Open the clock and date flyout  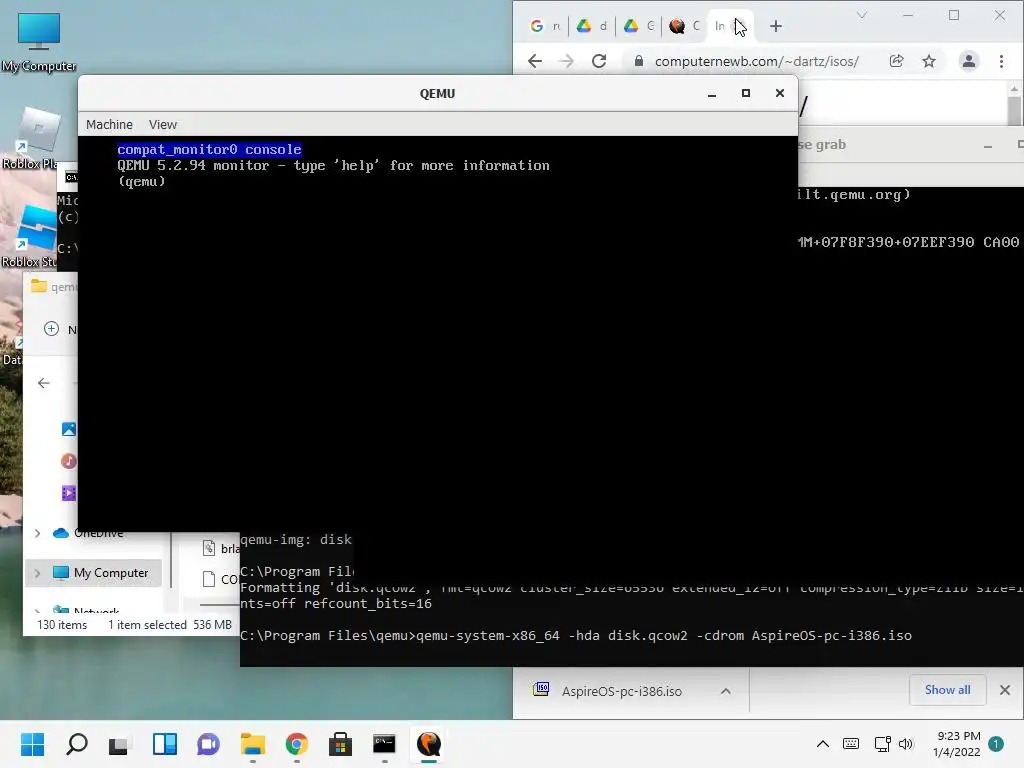click(957, 744)
